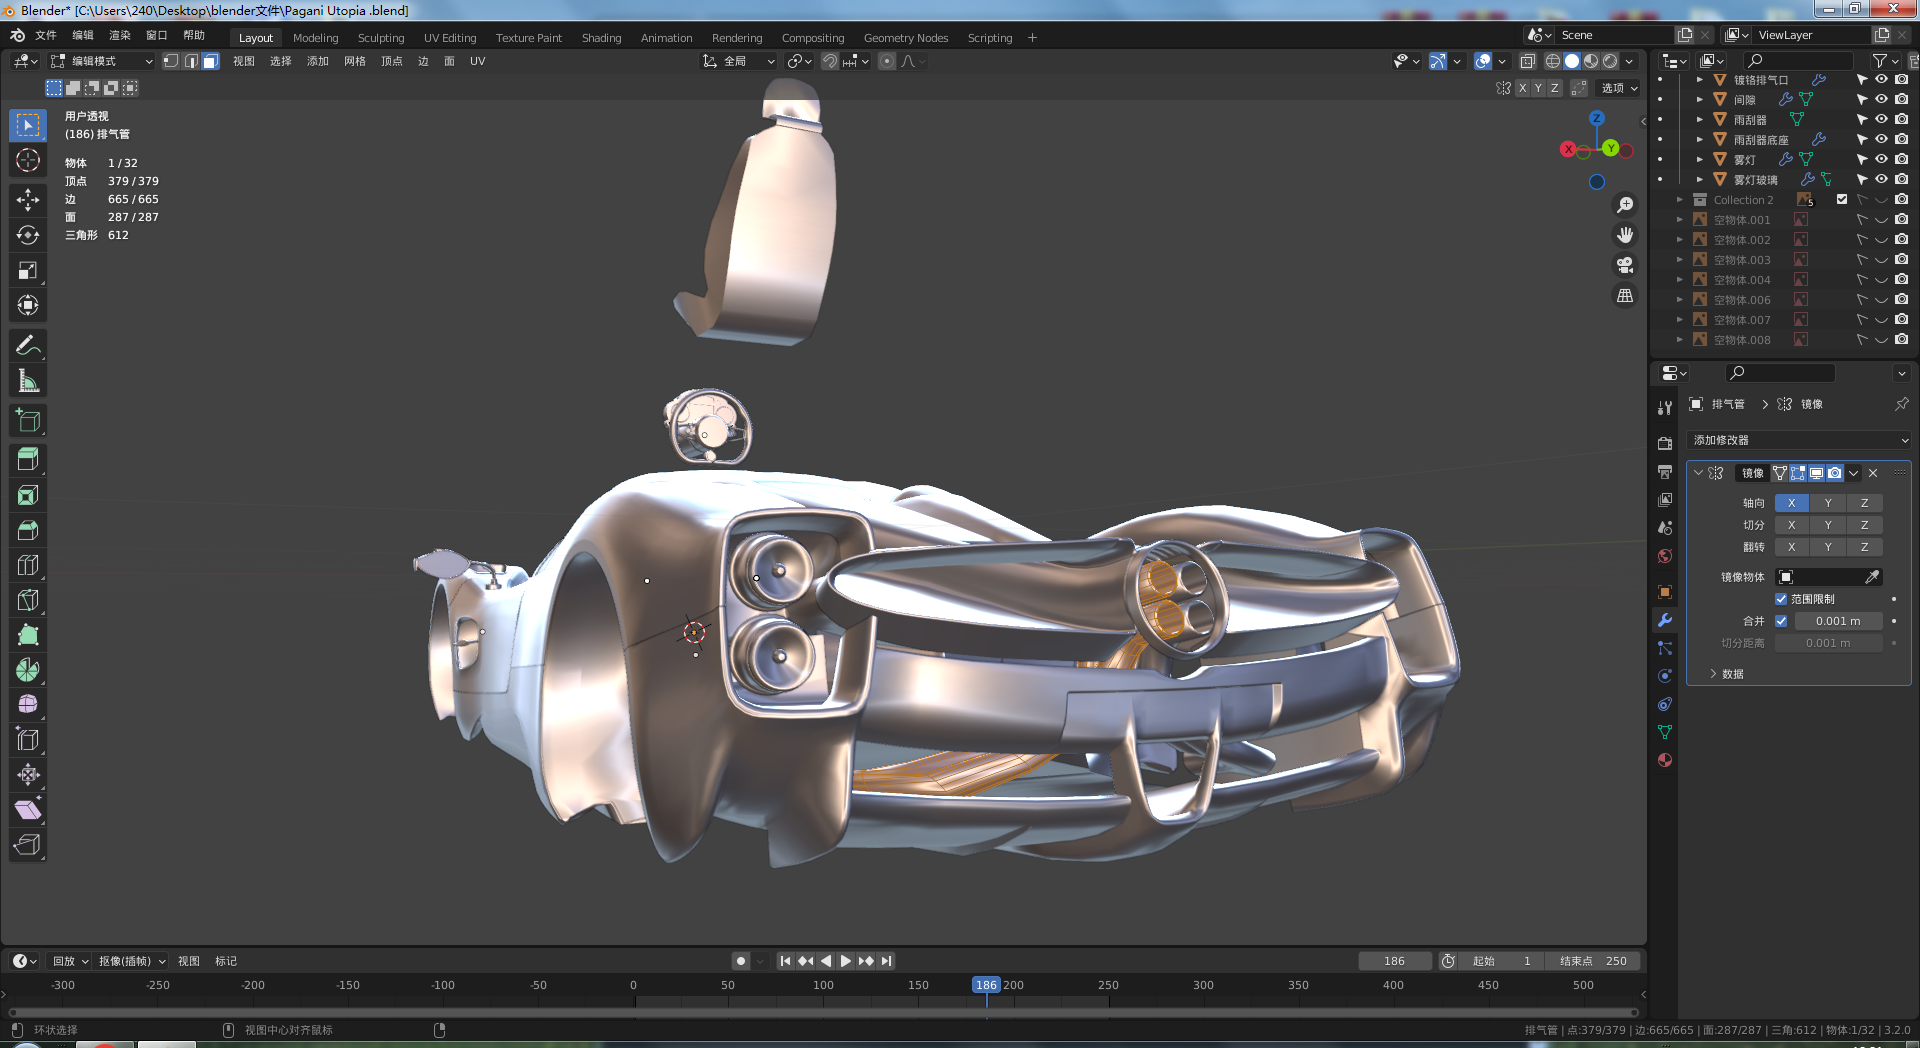
Task: Open the 渲染 menu
Action: click(120, 35)
